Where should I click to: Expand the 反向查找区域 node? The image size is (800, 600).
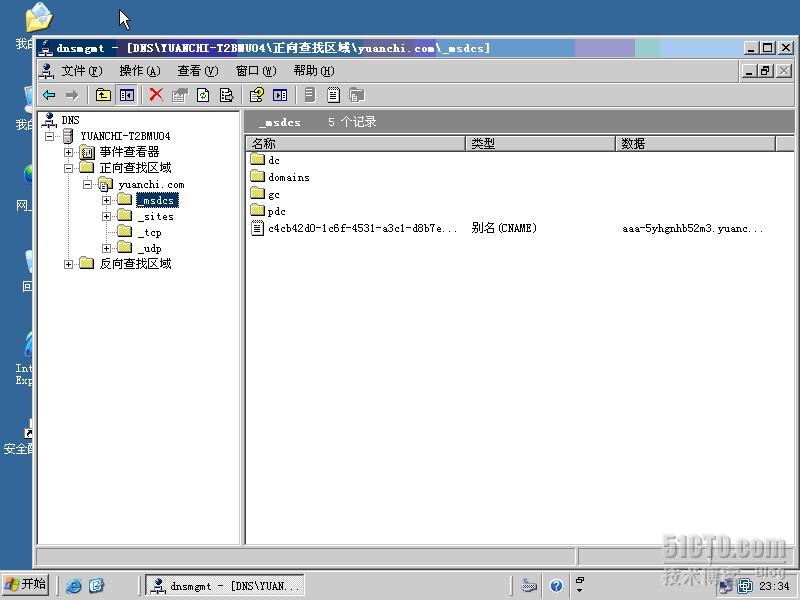point(68,264)
